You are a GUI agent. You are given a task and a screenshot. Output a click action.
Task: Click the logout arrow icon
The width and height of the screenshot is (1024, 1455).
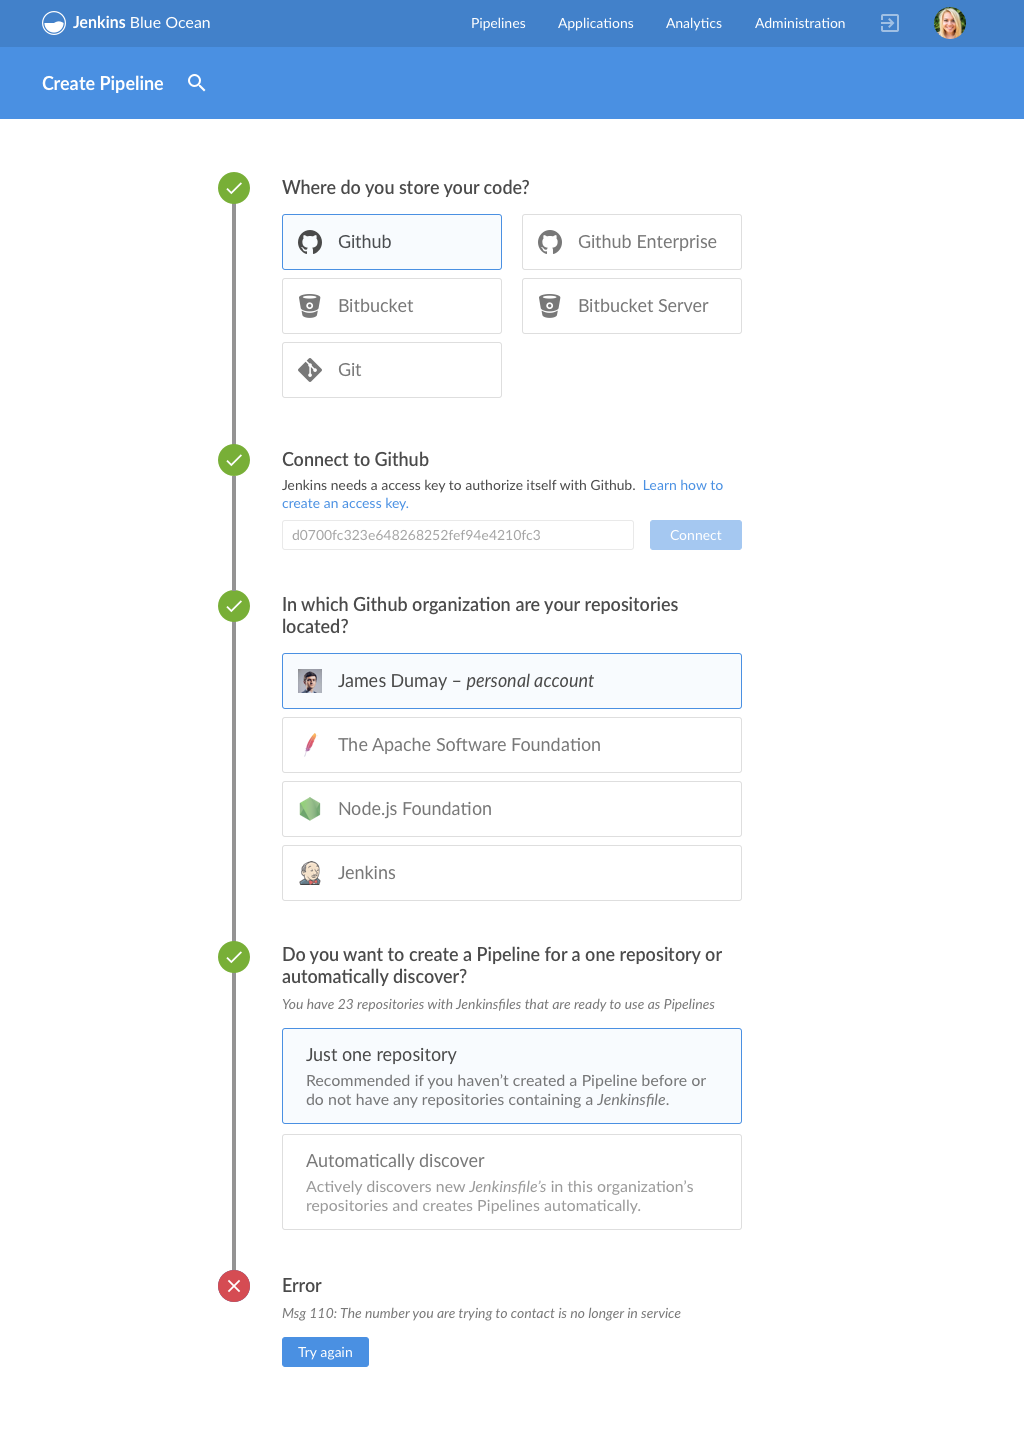890,23
